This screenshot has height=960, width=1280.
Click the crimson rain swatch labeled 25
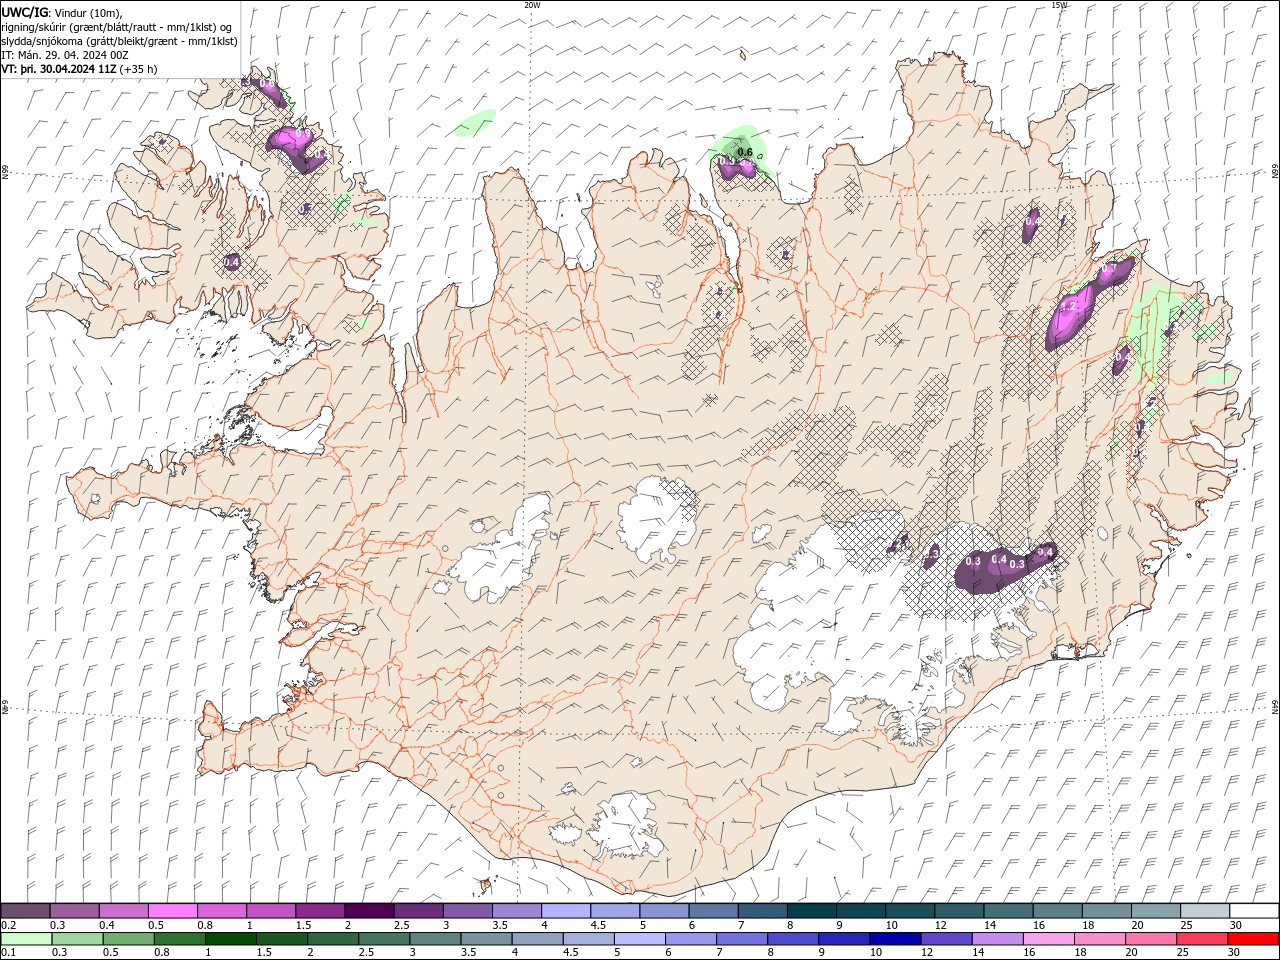point(1201,939)
